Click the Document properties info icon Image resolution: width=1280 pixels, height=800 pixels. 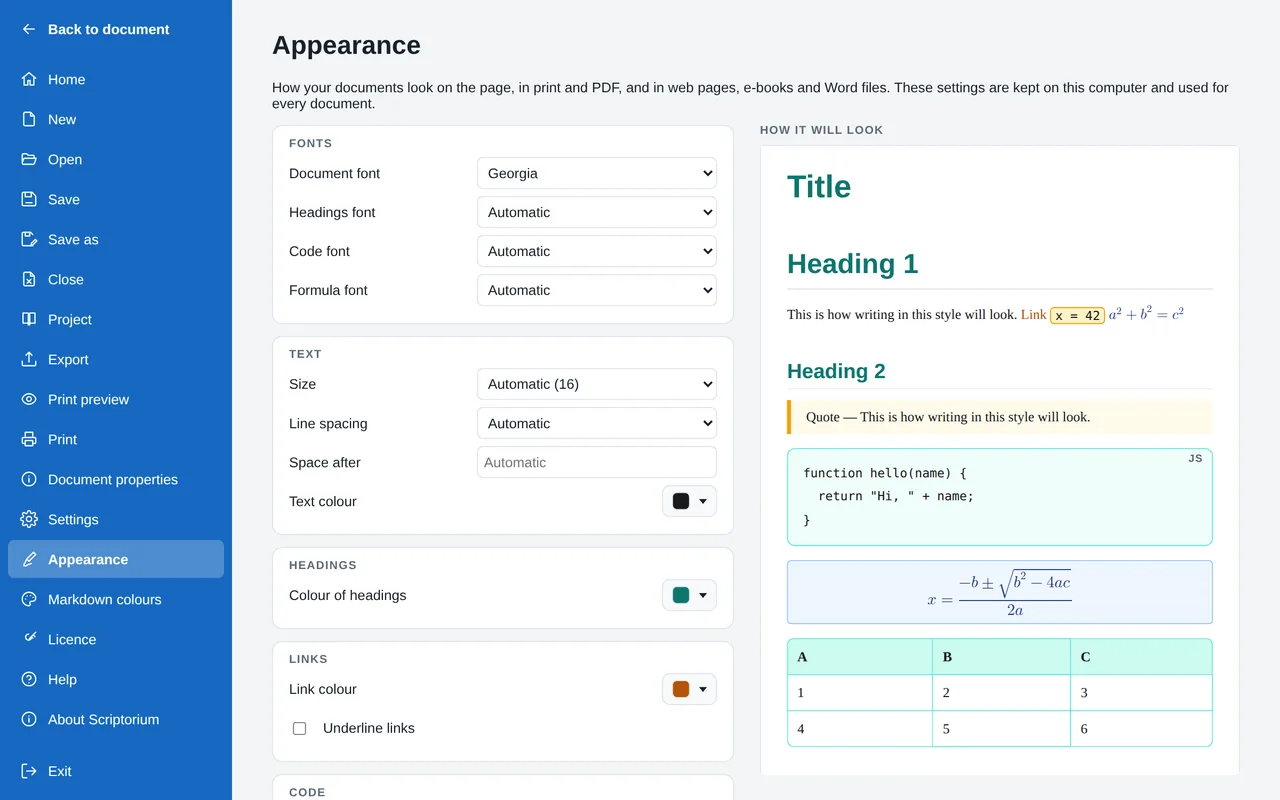coord(29,479)
